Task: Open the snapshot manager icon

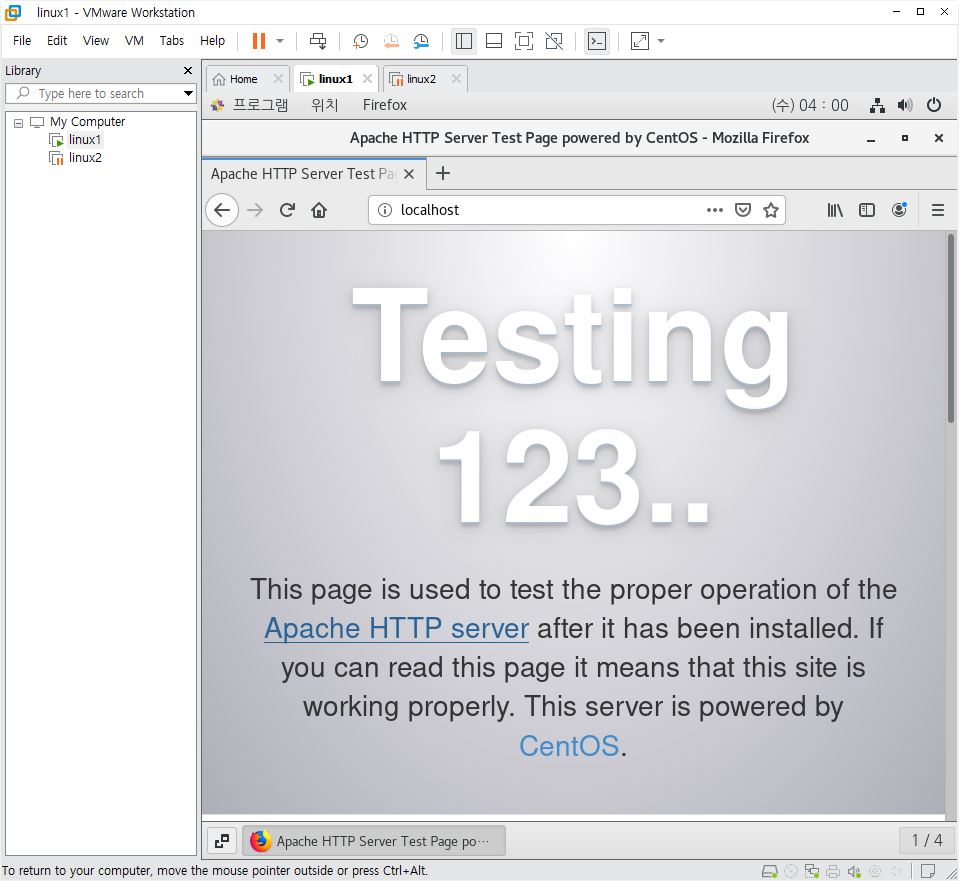Action: tap(421, 41)
